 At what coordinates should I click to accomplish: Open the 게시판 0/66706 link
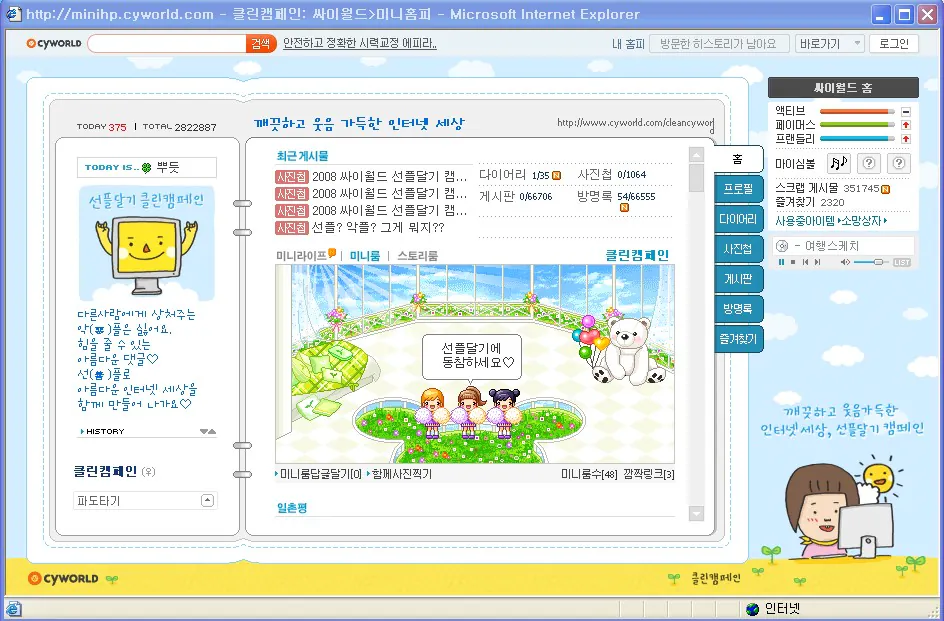pyautogui.click(x=515, y=196)
